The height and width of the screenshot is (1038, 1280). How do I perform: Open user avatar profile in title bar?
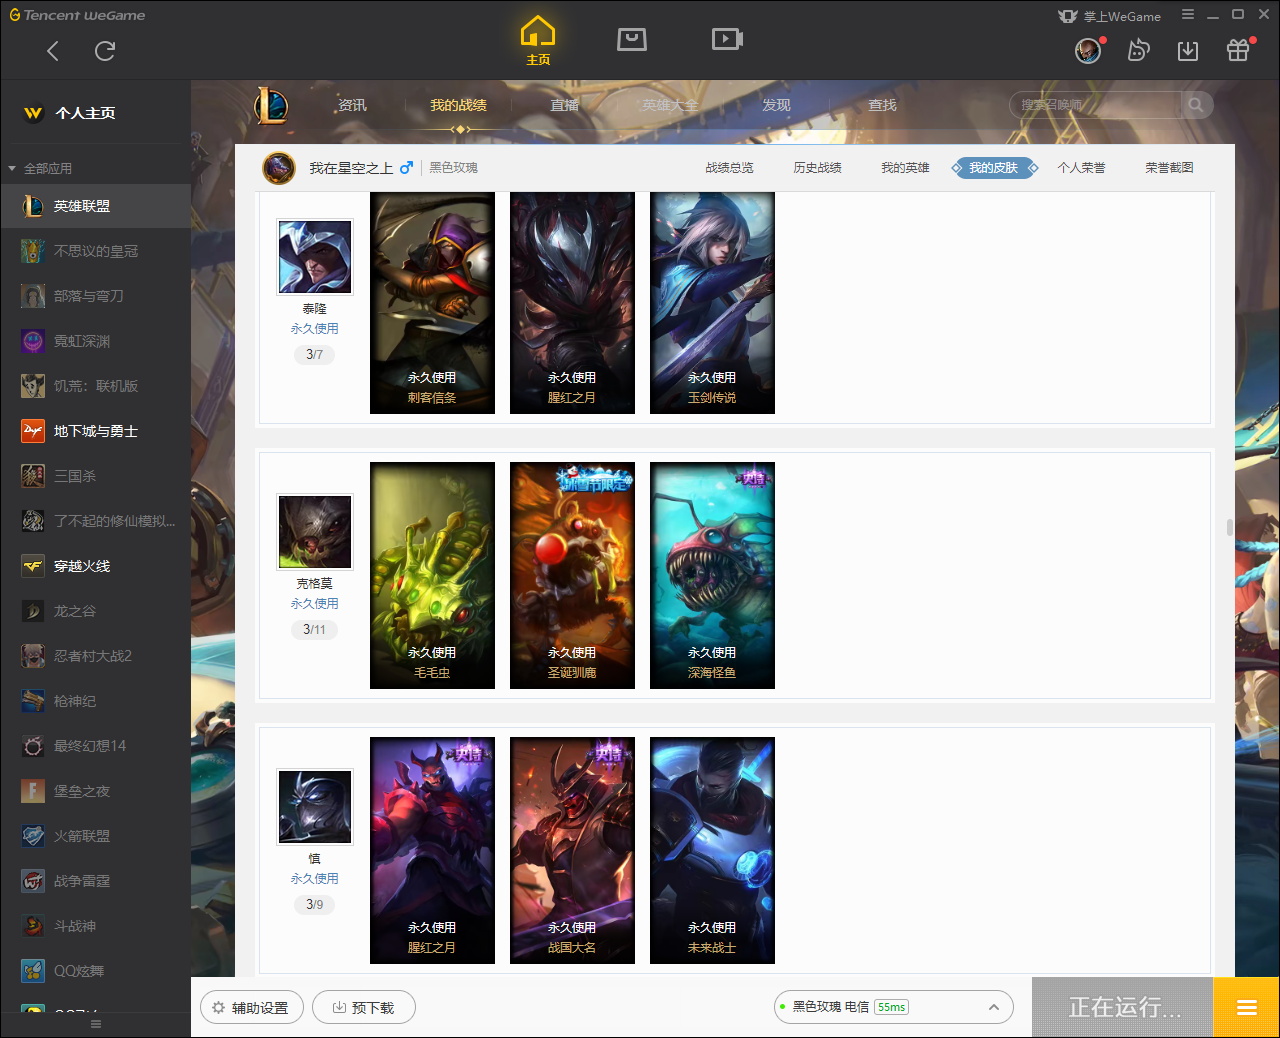click(x=1088, y=50)
